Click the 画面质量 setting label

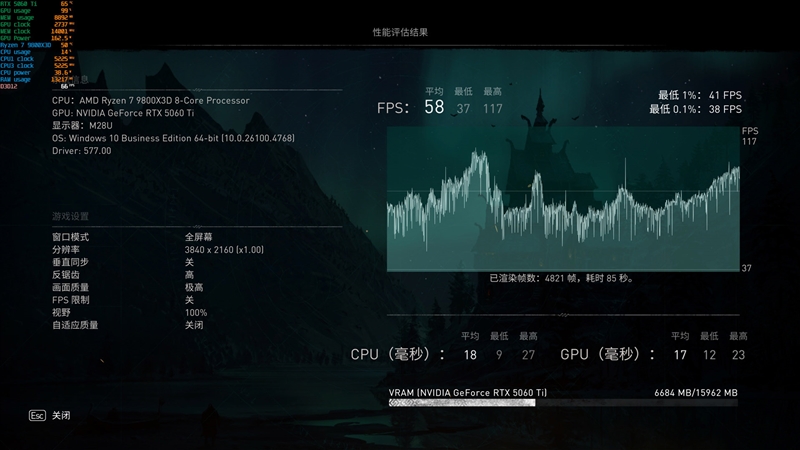coord(70,287)
